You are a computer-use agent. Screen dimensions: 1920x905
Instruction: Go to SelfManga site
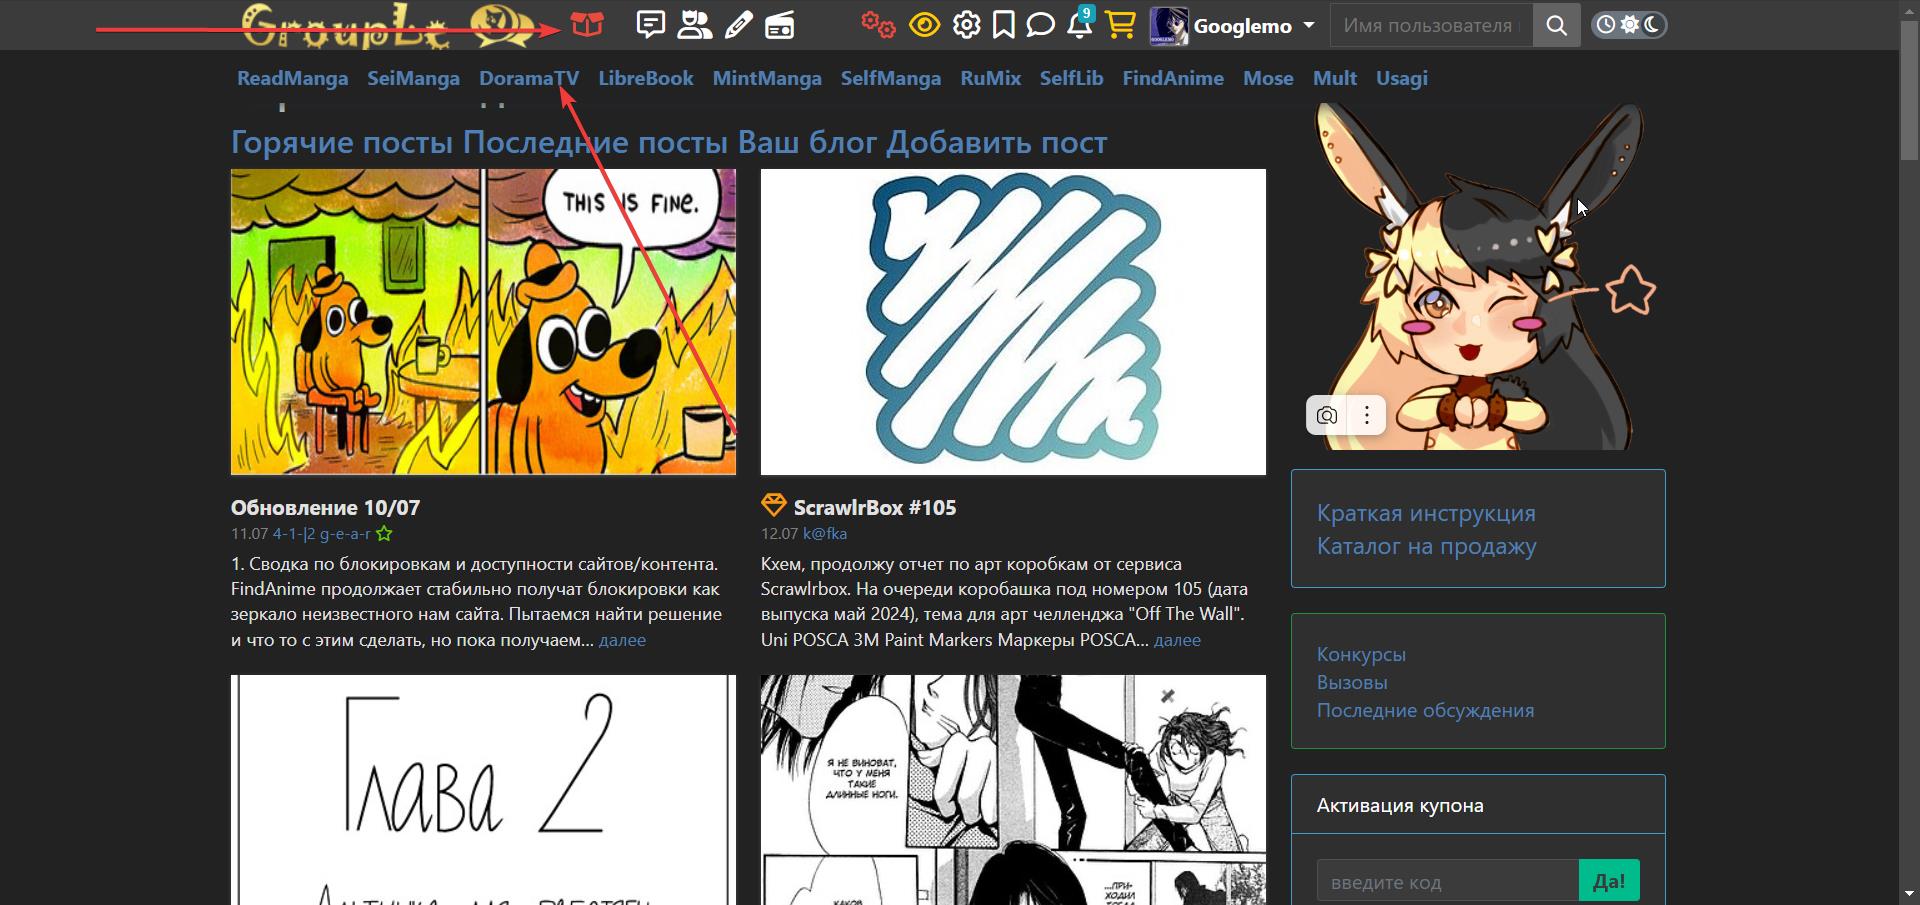891,78
